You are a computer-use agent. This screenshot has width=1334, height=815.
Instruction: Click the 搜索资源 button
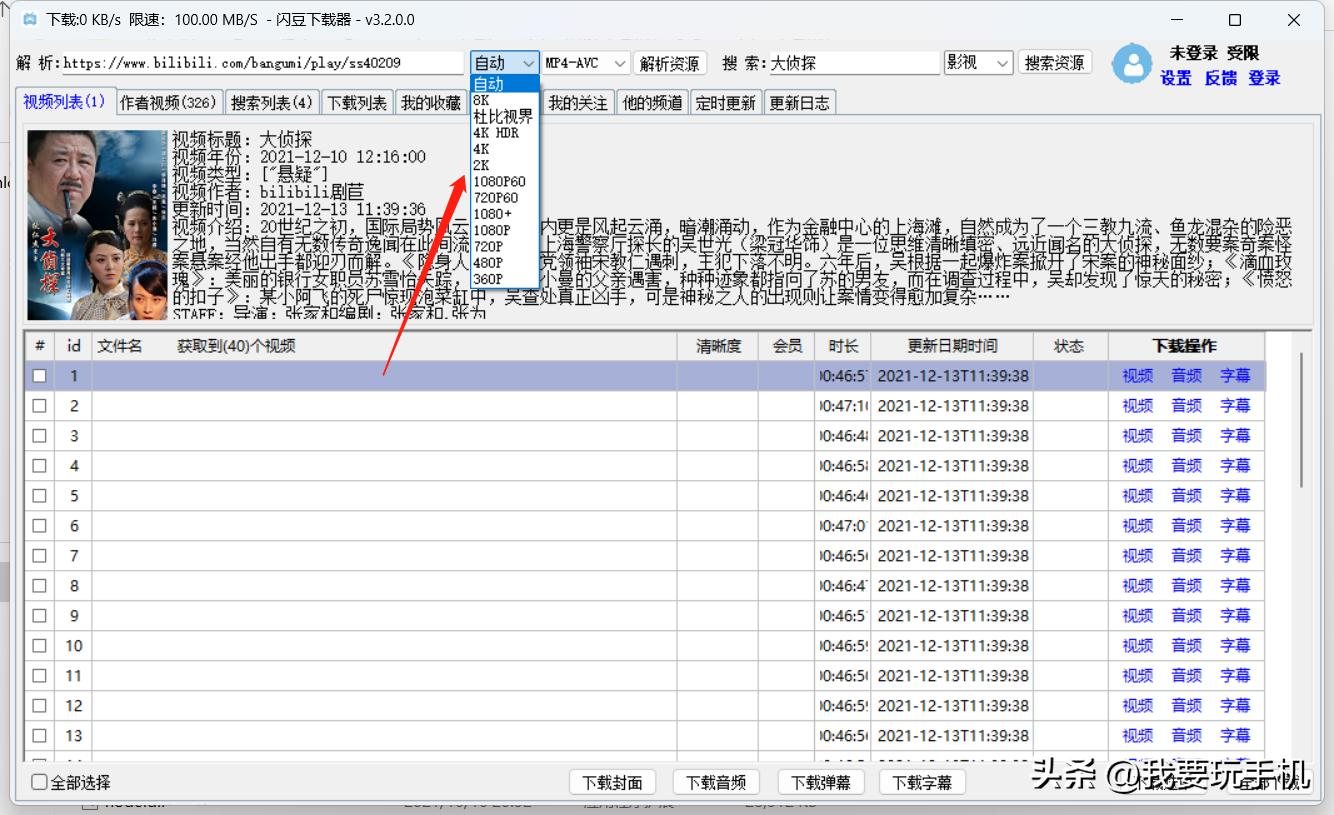tap(1055, 63)
